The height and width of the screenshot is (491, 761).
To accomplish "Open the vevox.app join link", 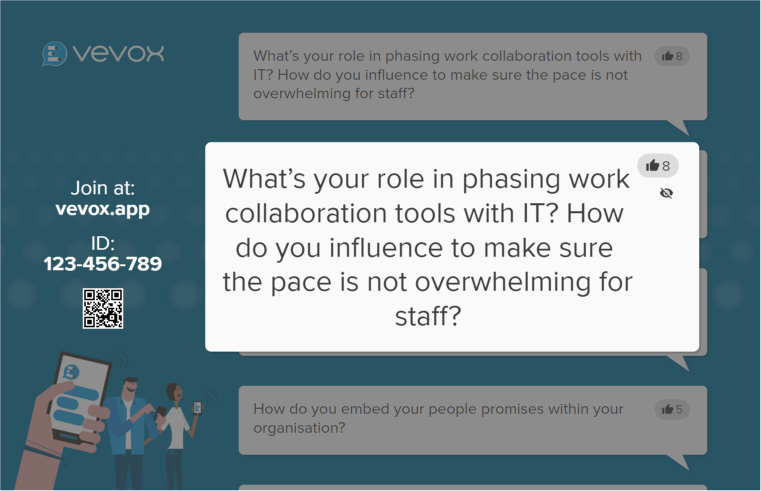I will click(x=103, y=210).
